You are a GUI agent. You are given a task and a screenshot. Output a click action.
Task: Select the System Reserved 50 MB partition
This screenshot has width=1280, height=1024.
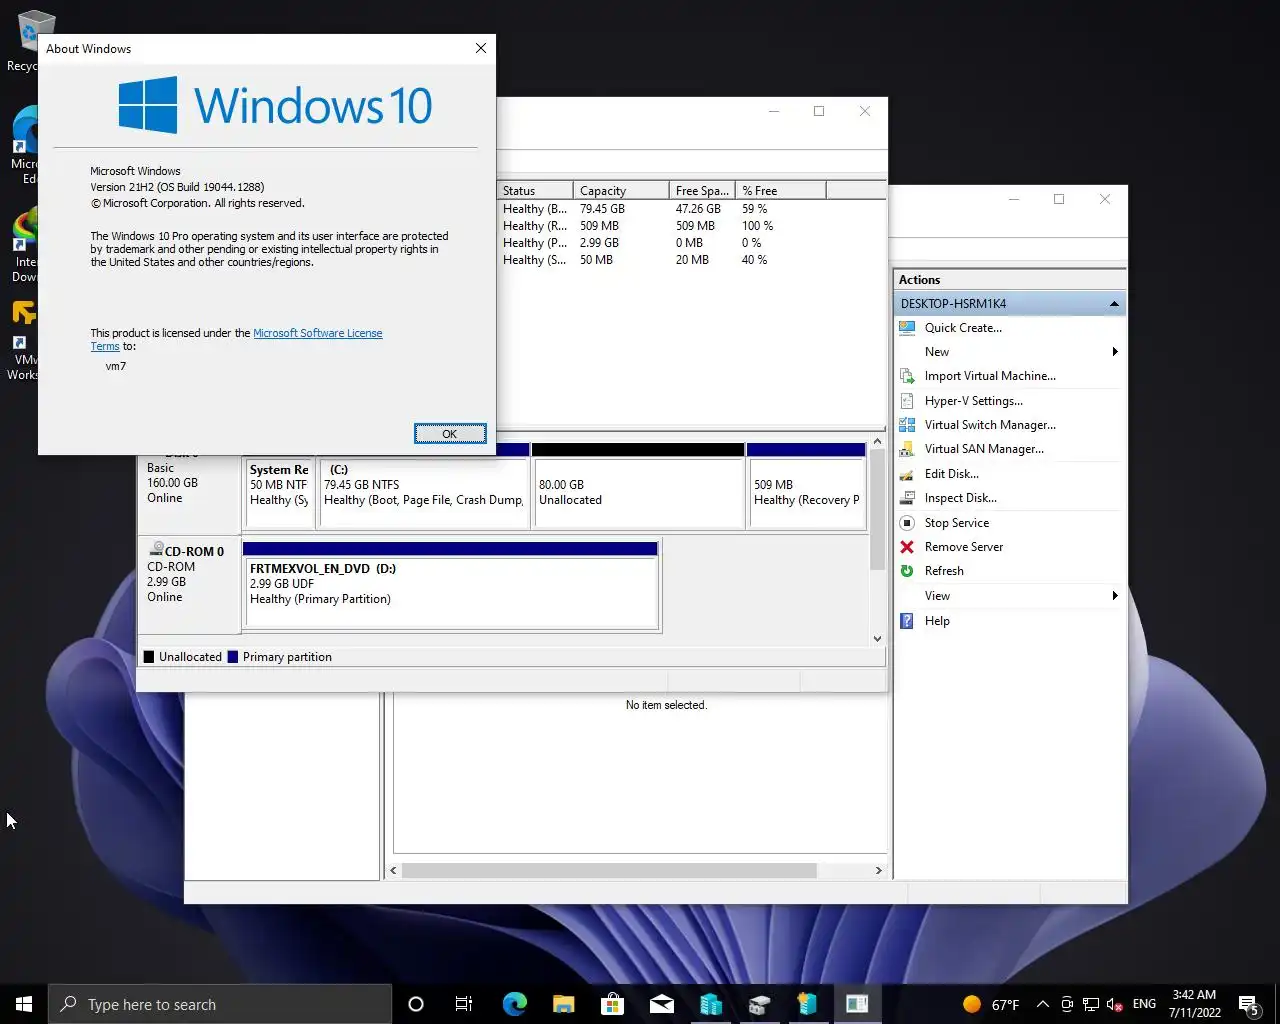(x=279, y=492)
